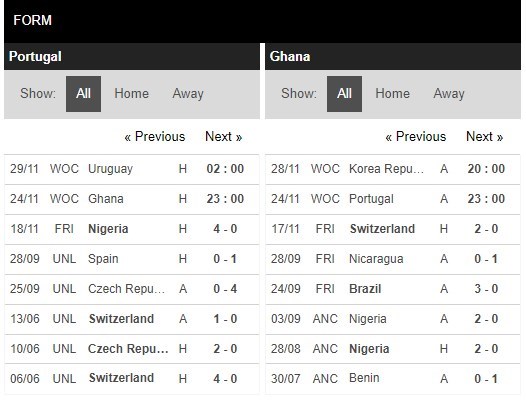
Task: Open Ghana's 28/11 Korea Republic match
Action: click(x=392, y=169)
